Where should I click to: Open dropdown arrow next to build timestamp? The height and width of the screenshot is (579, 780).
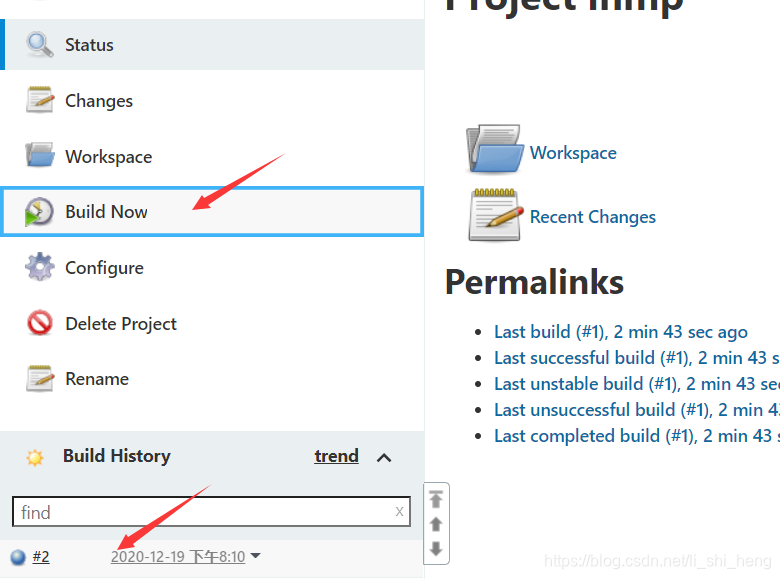pos(255,556)
